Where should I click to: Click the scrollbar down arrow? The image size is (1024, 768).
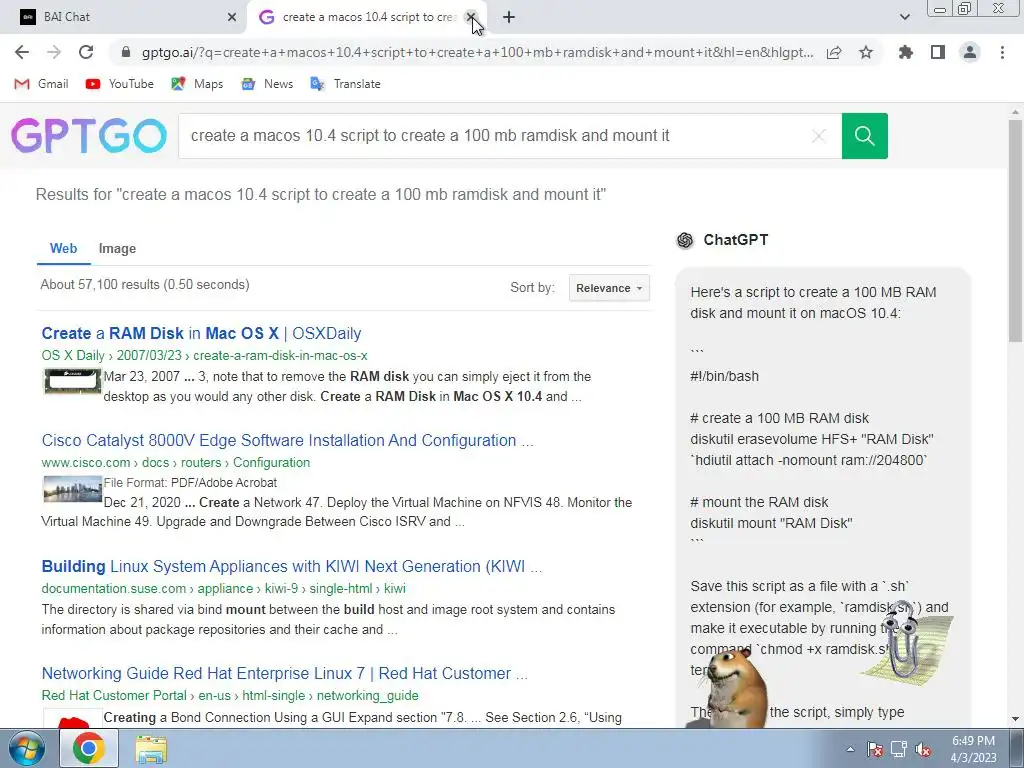coord(1016,719)
